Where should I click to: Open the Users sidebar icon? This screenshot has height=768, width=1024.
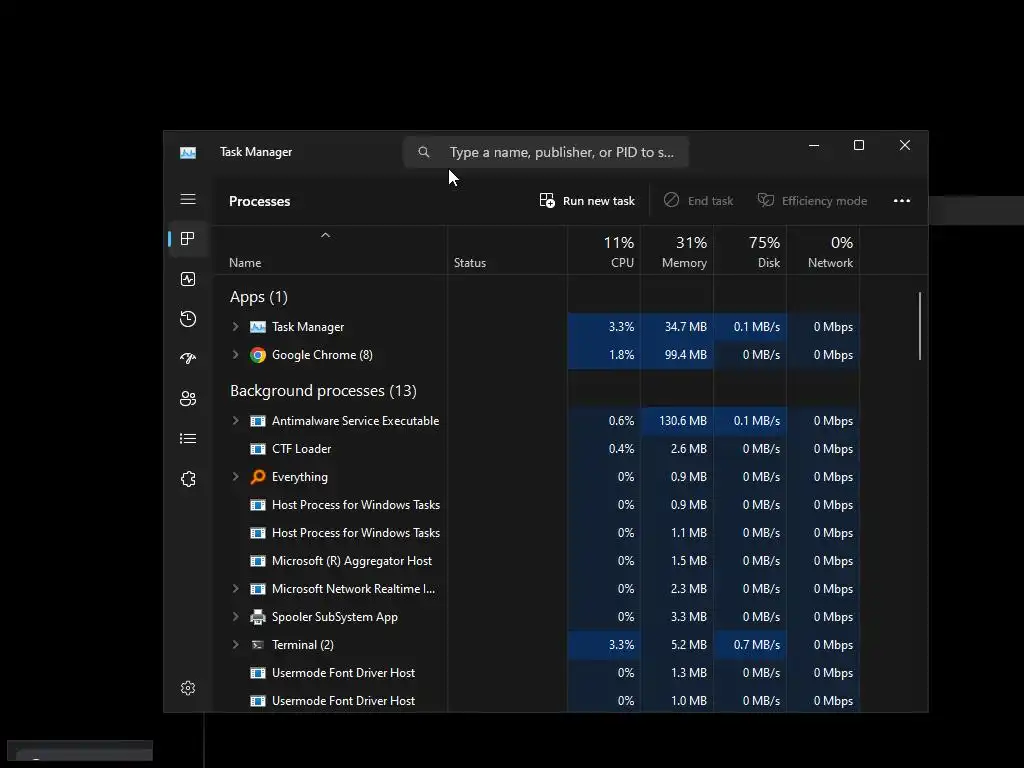(x=188, y=399)
